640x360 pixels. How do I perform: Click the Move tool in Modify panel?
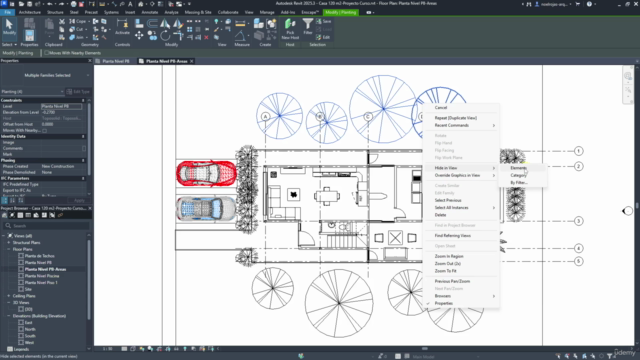click(x=139, y=36)
